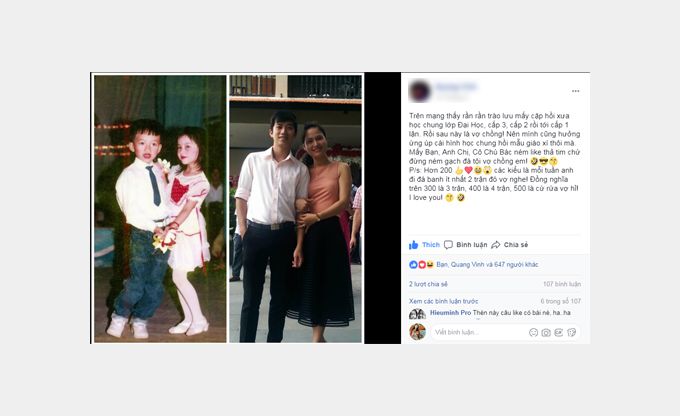Click the Chia sẻ share arrow icon
Screen dimensions: 680x416
coord(496,245)
